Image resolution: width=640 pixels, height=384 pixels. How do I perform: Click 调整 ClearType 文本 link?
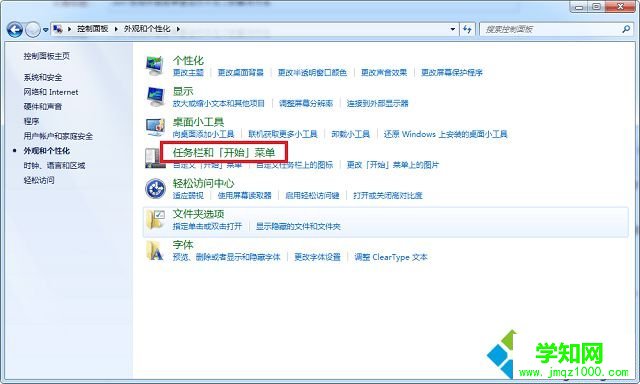(391, 257)
